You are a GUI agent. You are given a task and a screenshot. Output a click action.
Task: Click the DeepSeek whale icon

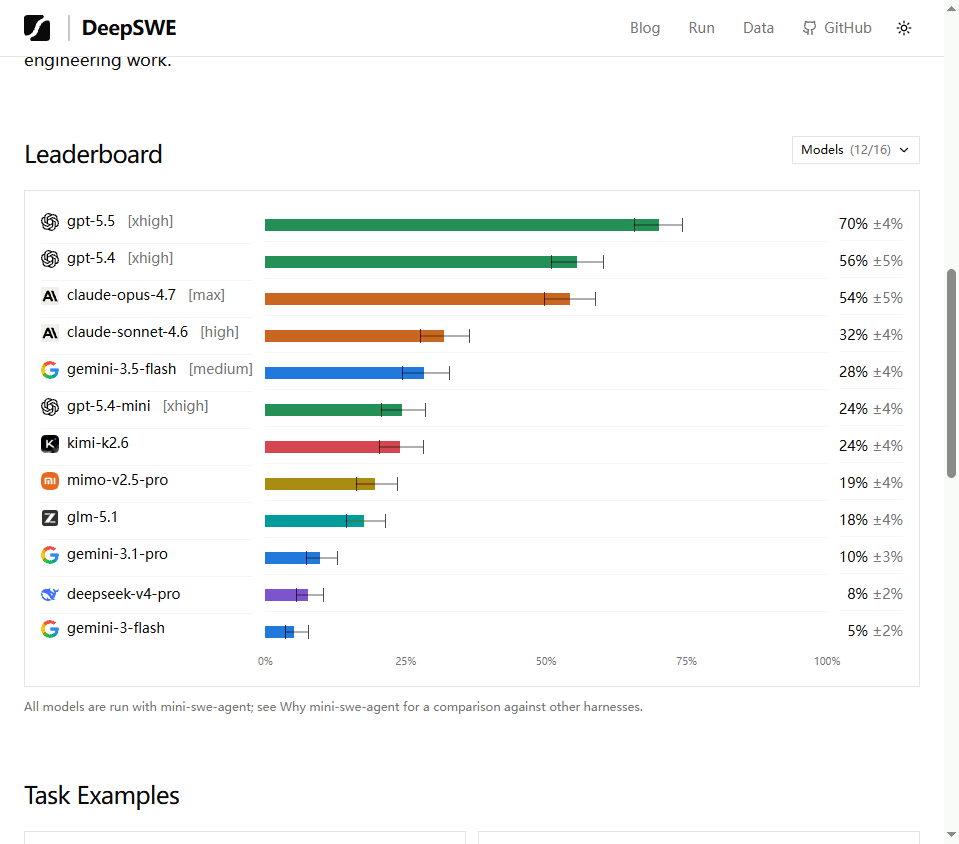50,594
